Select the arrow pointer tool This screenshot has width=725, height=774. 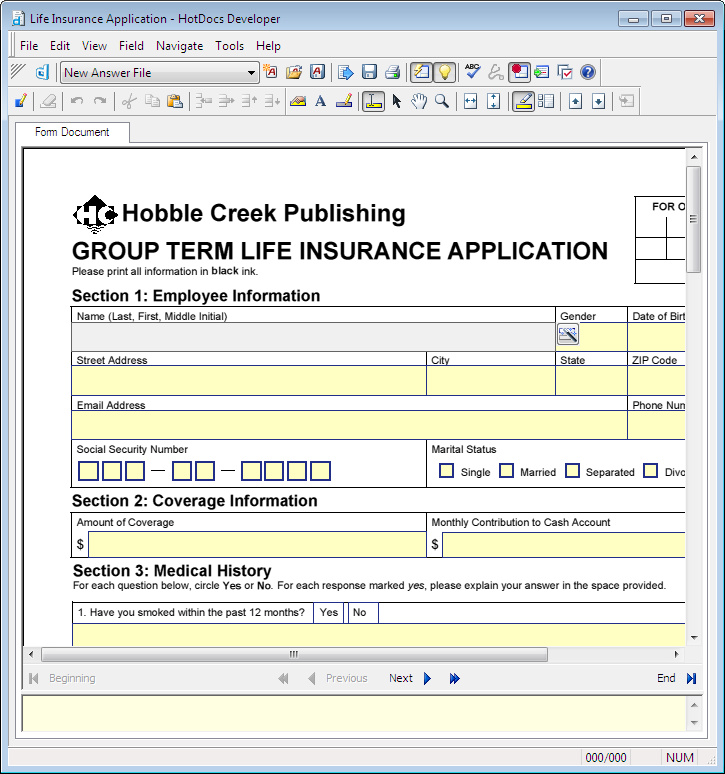[x=397, y=101]
